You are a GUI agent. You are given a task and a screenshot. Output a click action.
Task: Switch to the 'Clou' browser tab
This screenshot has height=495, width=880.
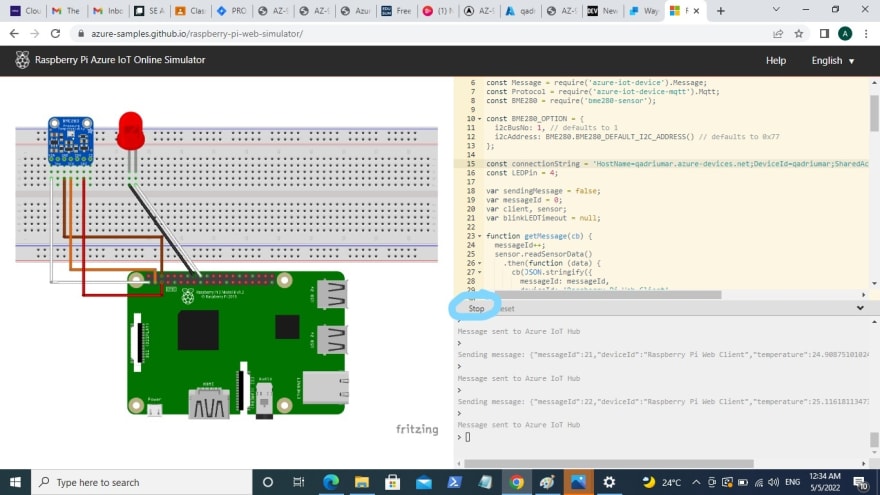tap(25, 11)
